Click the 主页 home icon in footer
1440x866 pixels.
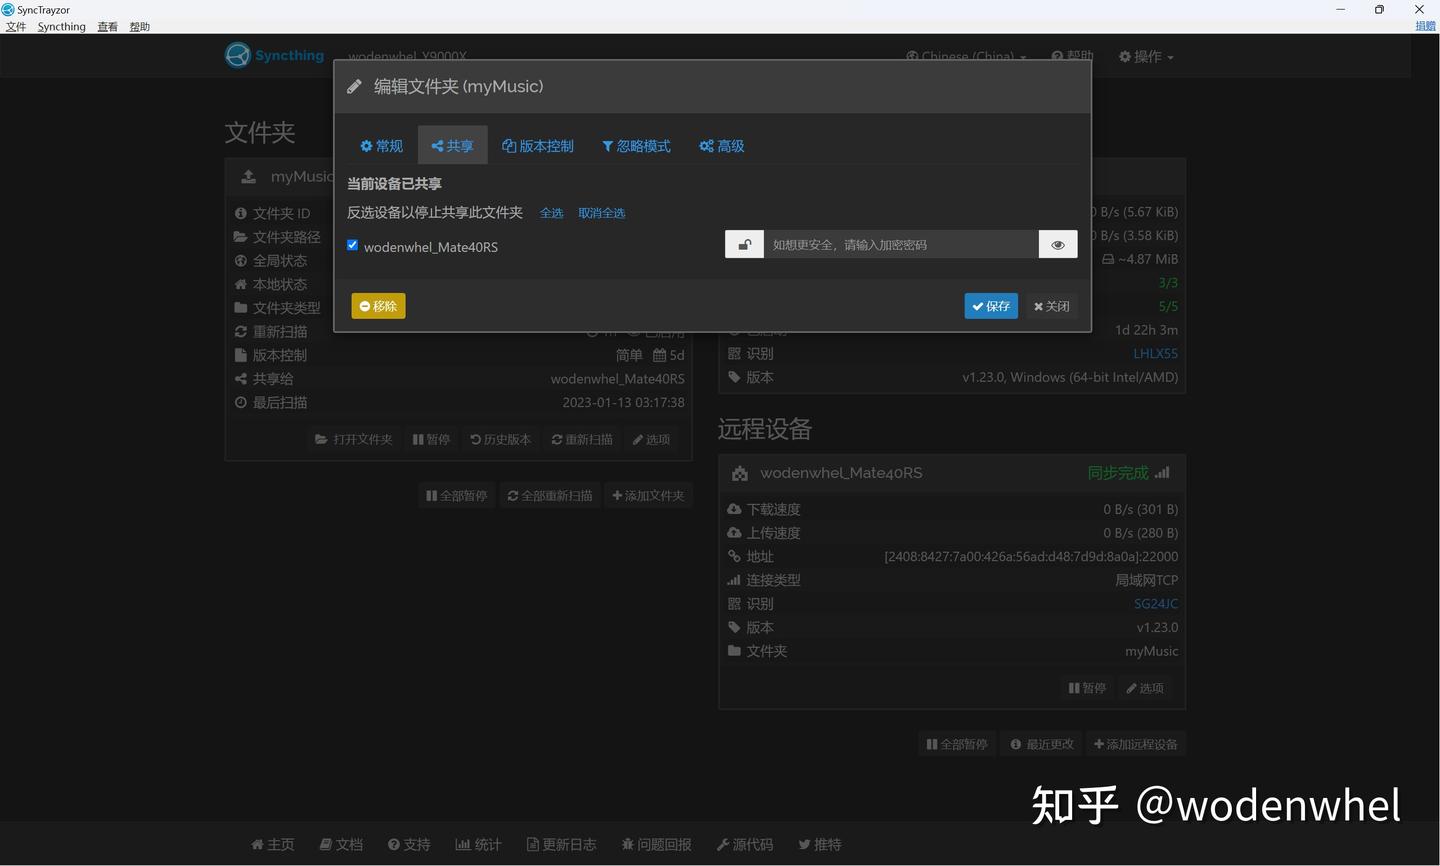(271, 844)
